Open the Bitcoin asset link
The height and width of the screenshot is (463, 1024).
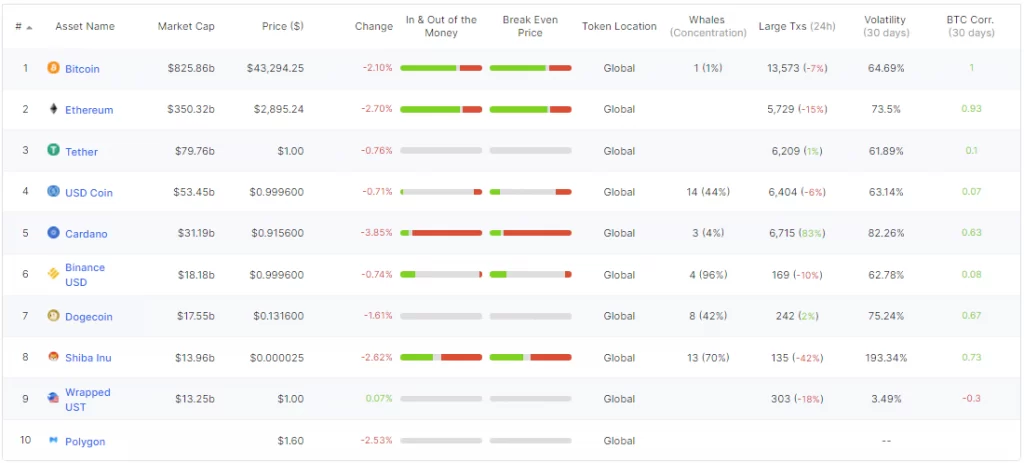[x=82, y=69]
